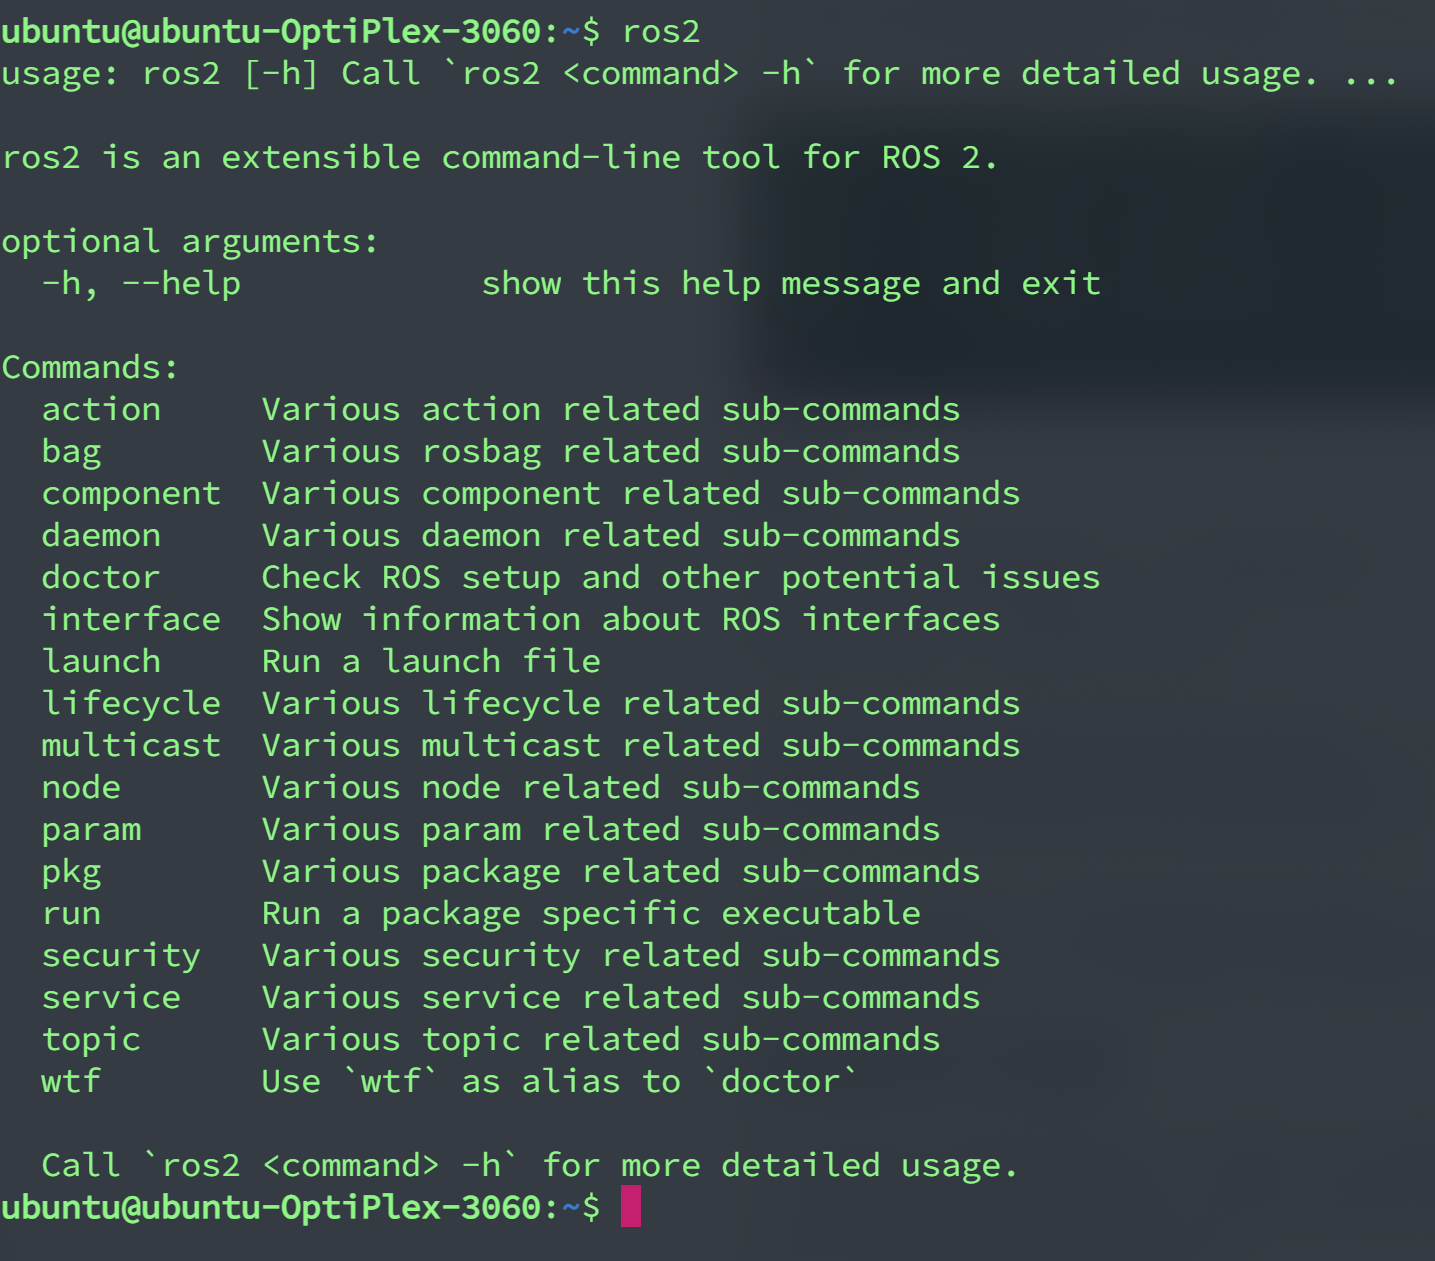Click the 'node' command in the list

point(81,787)
